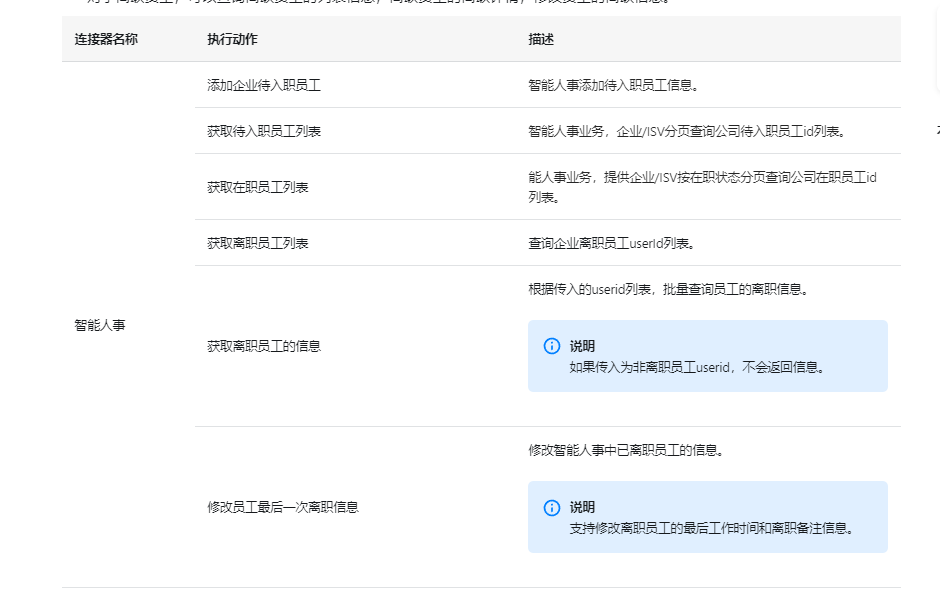Click the info icon in the last-work-time note
The height and width of the screenshot is (616, 940).
(552, 507)
